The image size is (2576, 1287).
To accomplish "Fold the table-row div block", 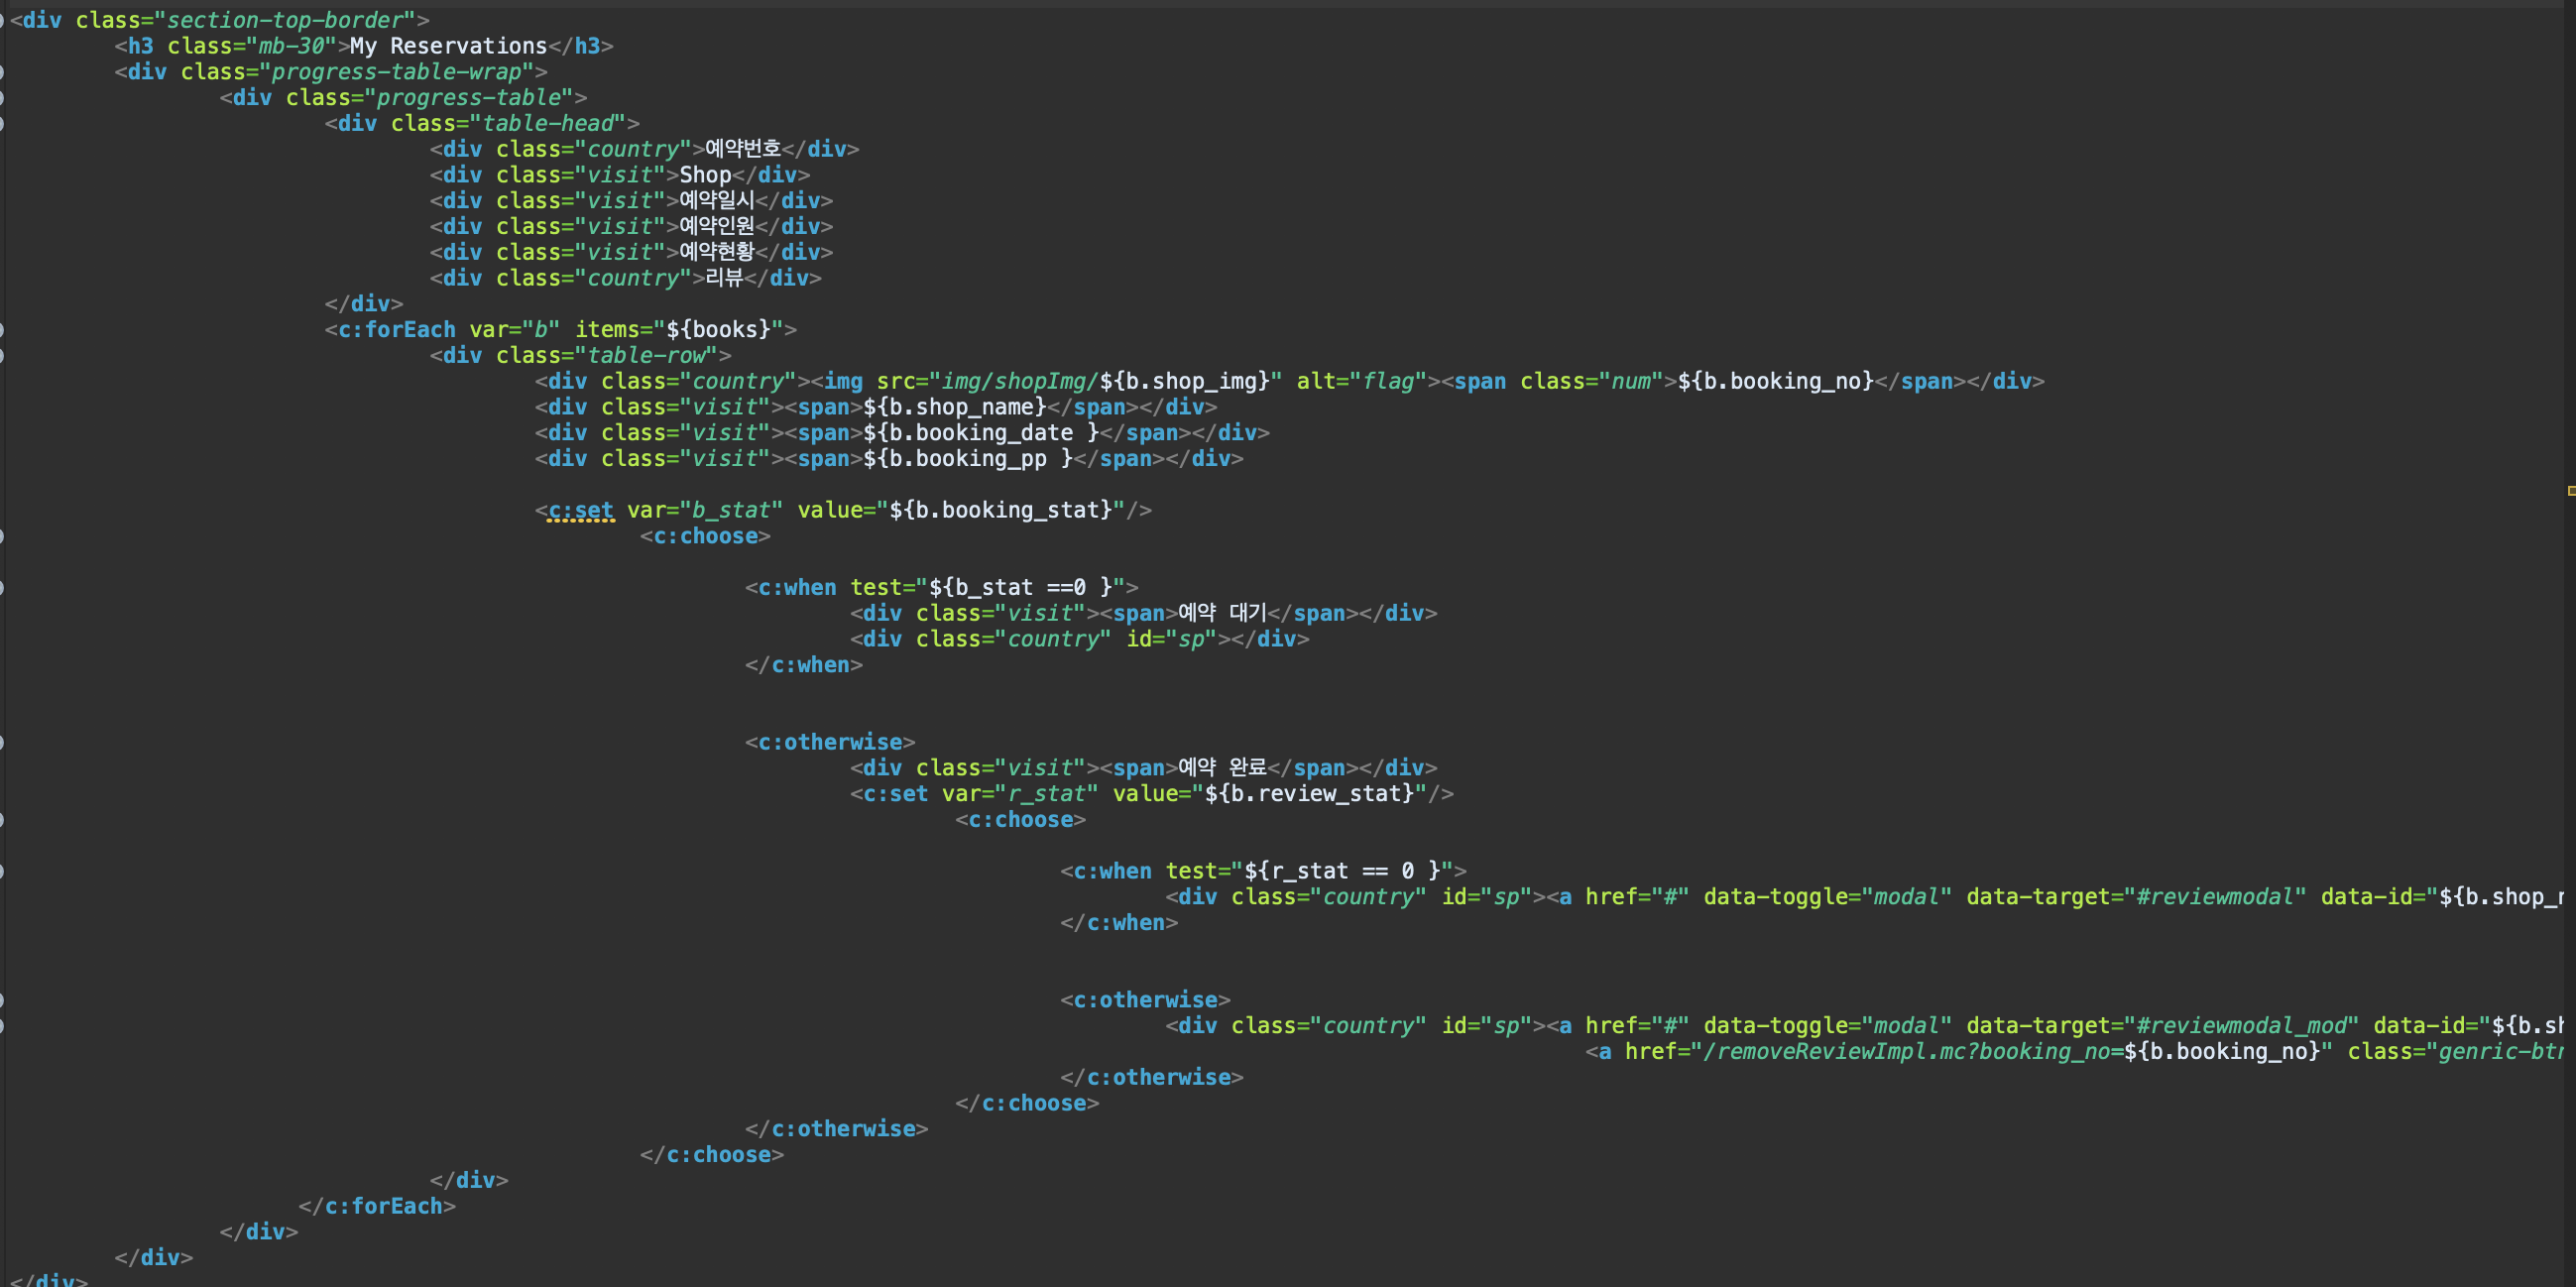I will pyautogui.click(x=2, y=356).
